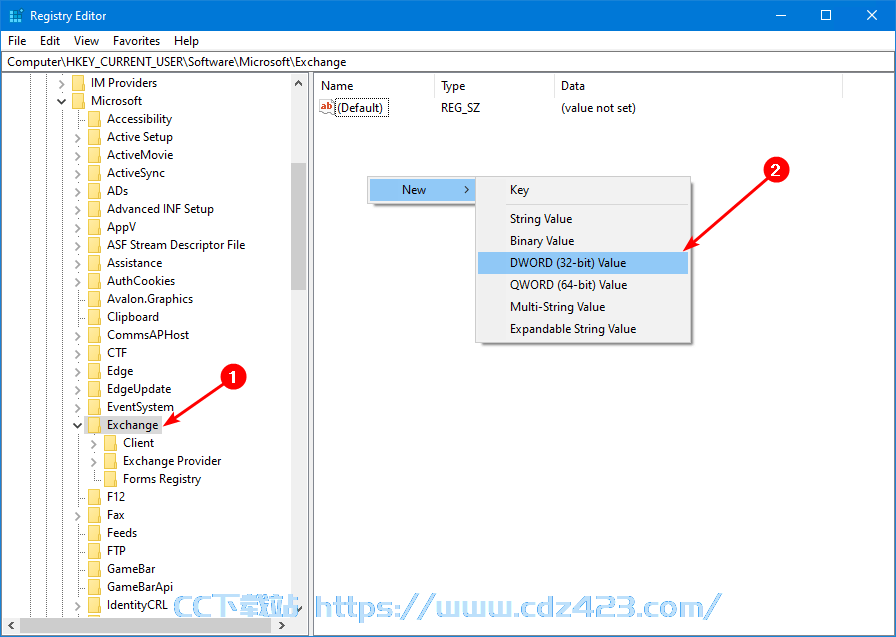Select the Clipboard key

(x=133, y=317)
